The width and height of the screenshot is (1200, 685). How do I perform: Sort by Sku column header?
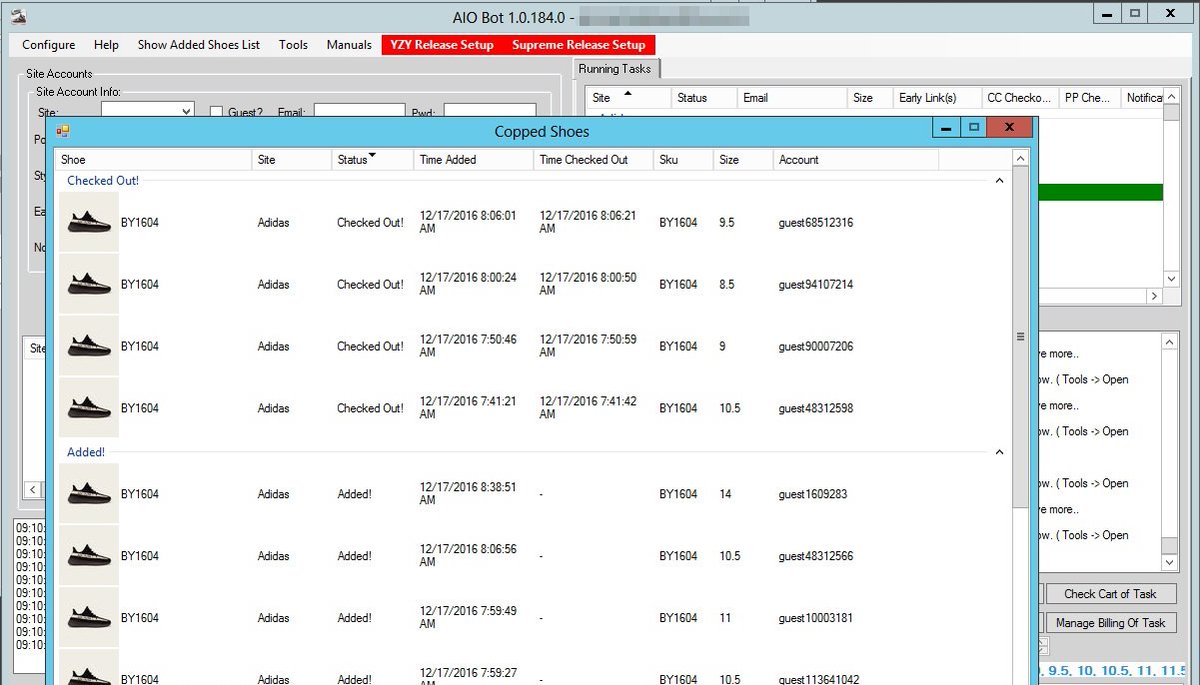[x=683, y=160]
